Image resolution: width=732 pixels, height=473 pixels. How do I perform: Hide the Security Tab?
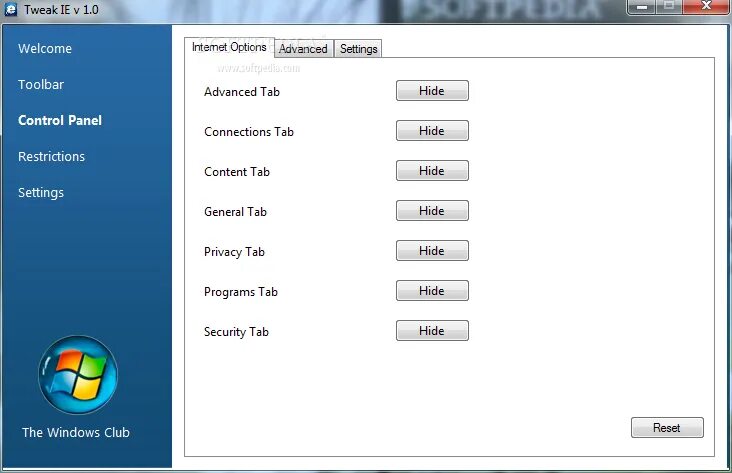point(432,331)
